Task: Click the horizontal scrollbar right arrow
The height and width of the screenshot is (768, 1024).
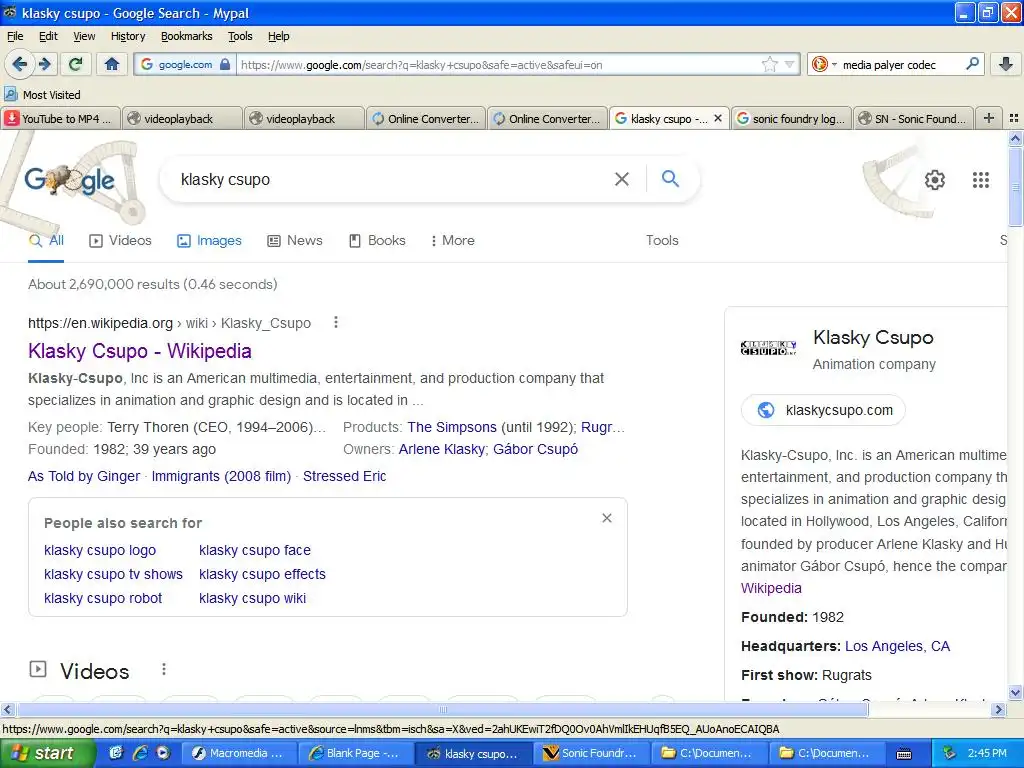Action: point(998,709)
